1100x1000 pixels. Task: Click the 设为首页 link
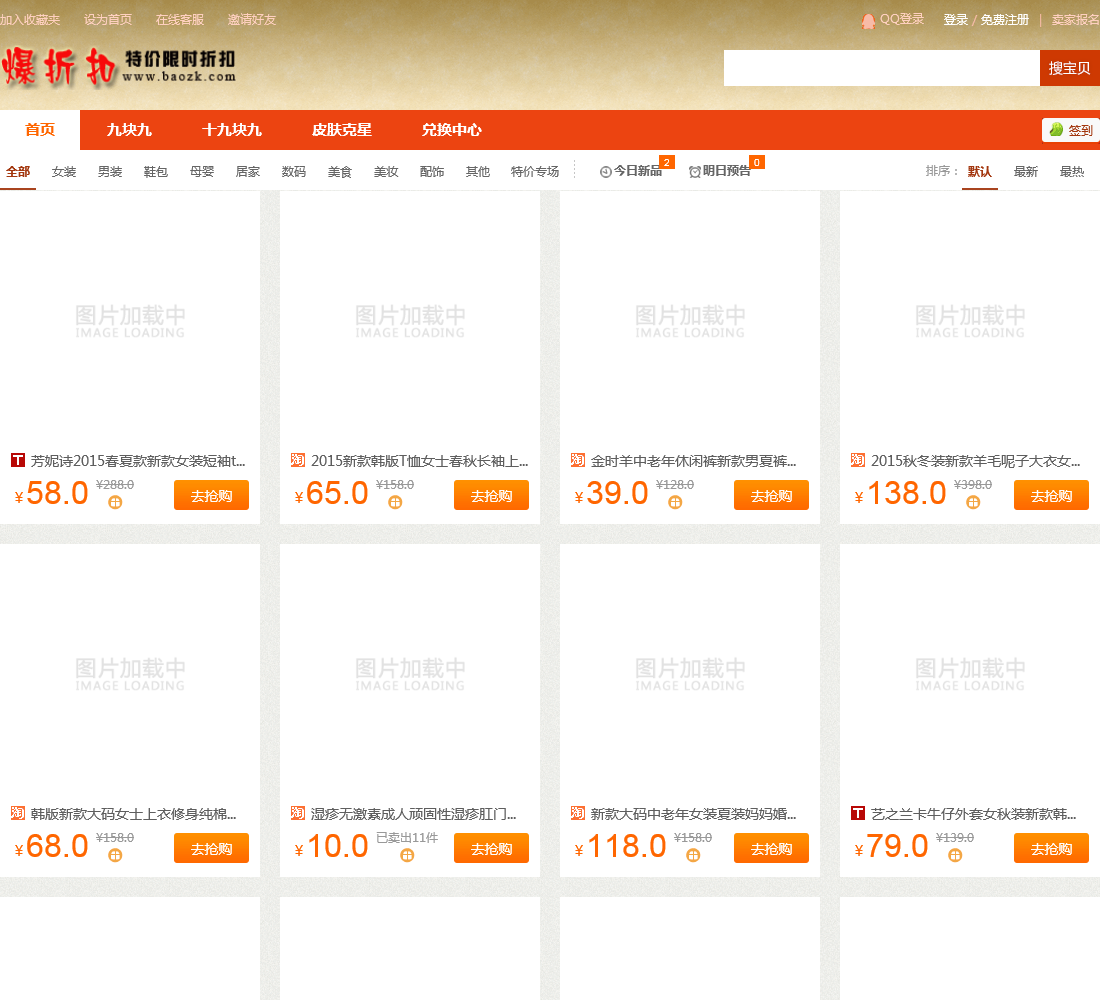[x=108, y=20]
